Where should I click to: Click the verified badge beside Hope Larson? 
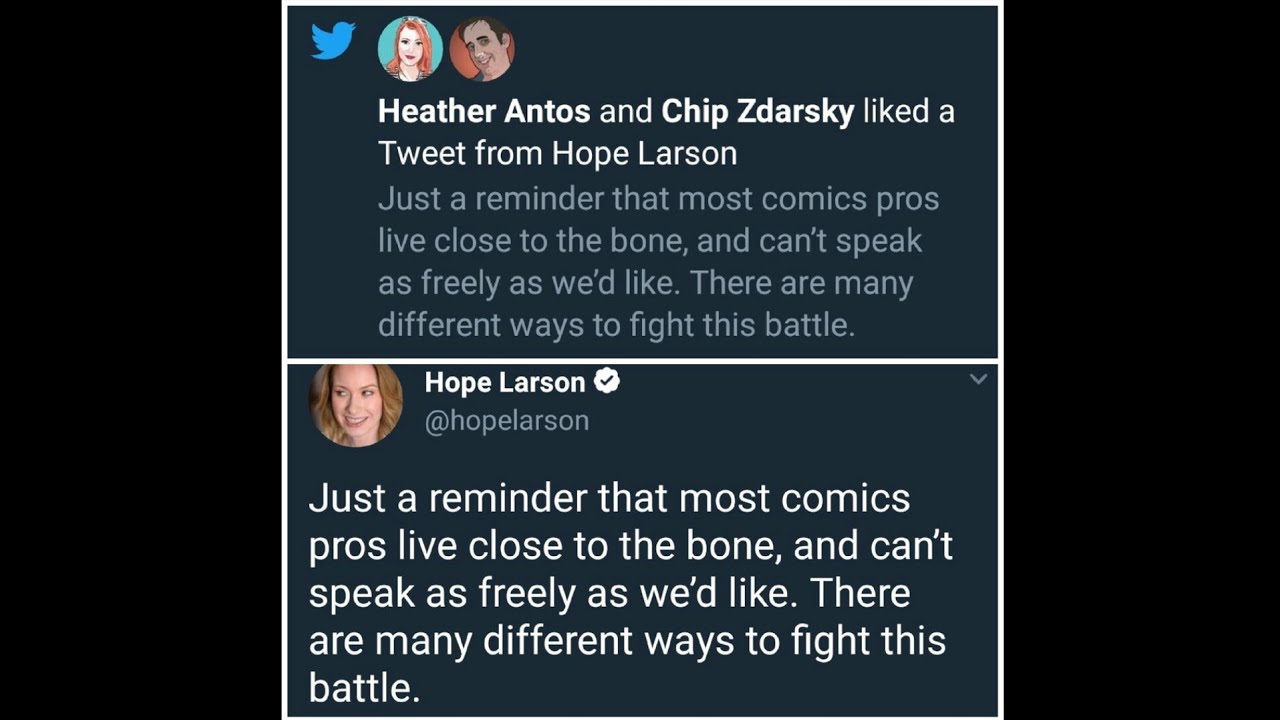coord(607,381)
